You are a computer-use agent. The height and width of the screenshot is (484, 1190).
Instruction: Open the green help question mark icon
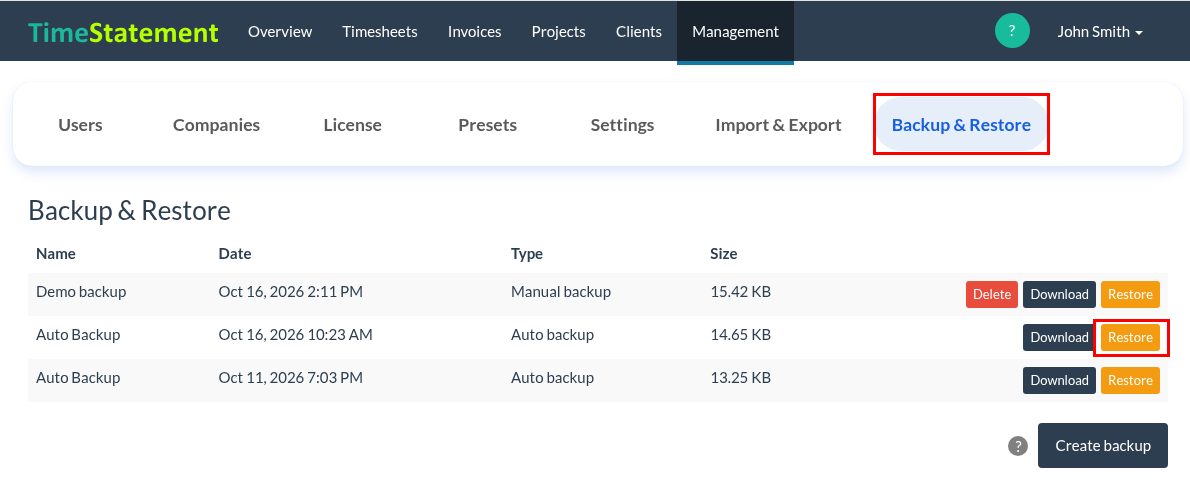(1012, 31)
